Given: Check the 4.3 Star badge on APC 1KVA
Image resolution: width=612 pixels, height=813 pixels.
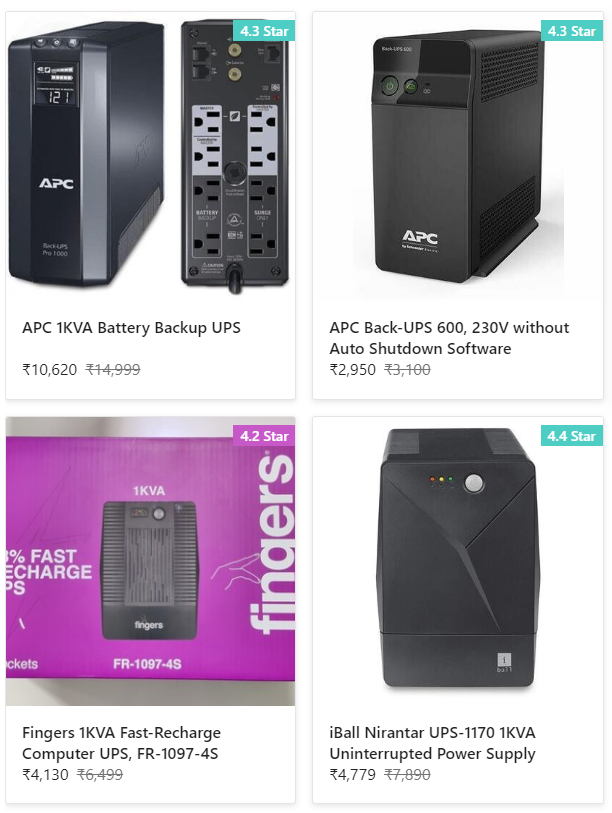Looking at the screenshot, I should click(x=264, y=31).
